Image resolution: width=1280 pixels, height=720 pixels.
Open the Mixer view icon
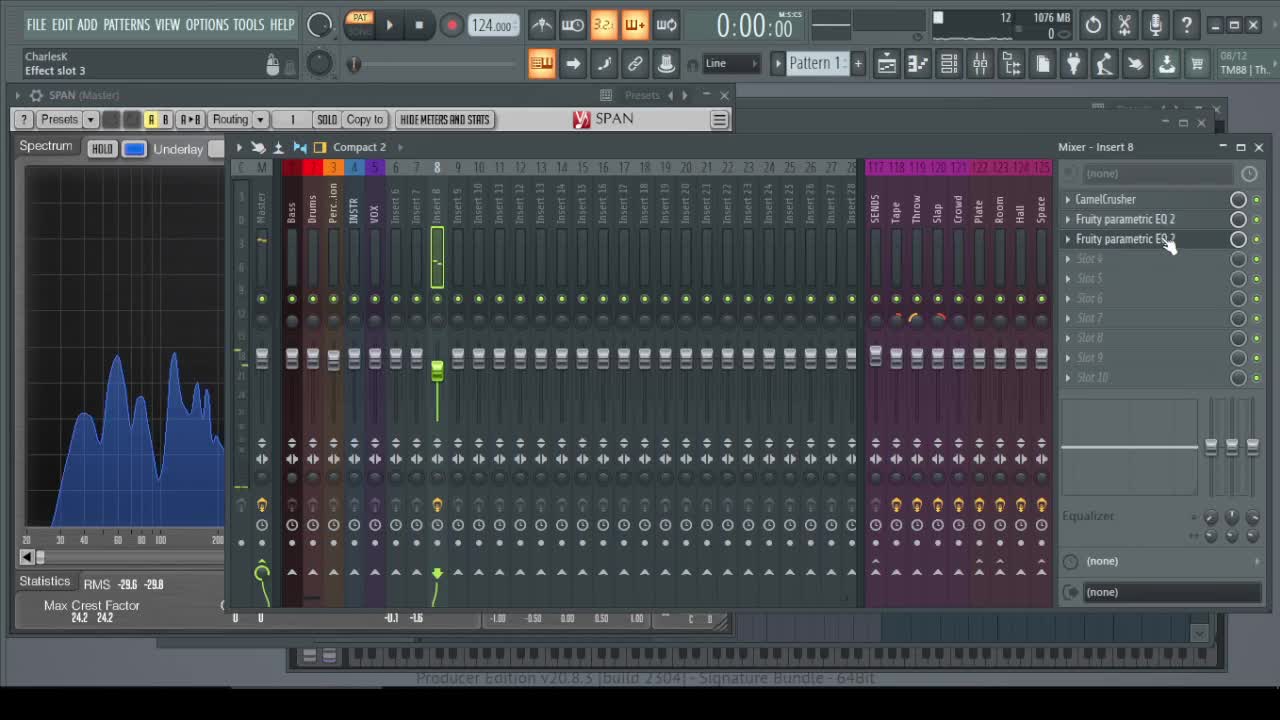[980, 64]
